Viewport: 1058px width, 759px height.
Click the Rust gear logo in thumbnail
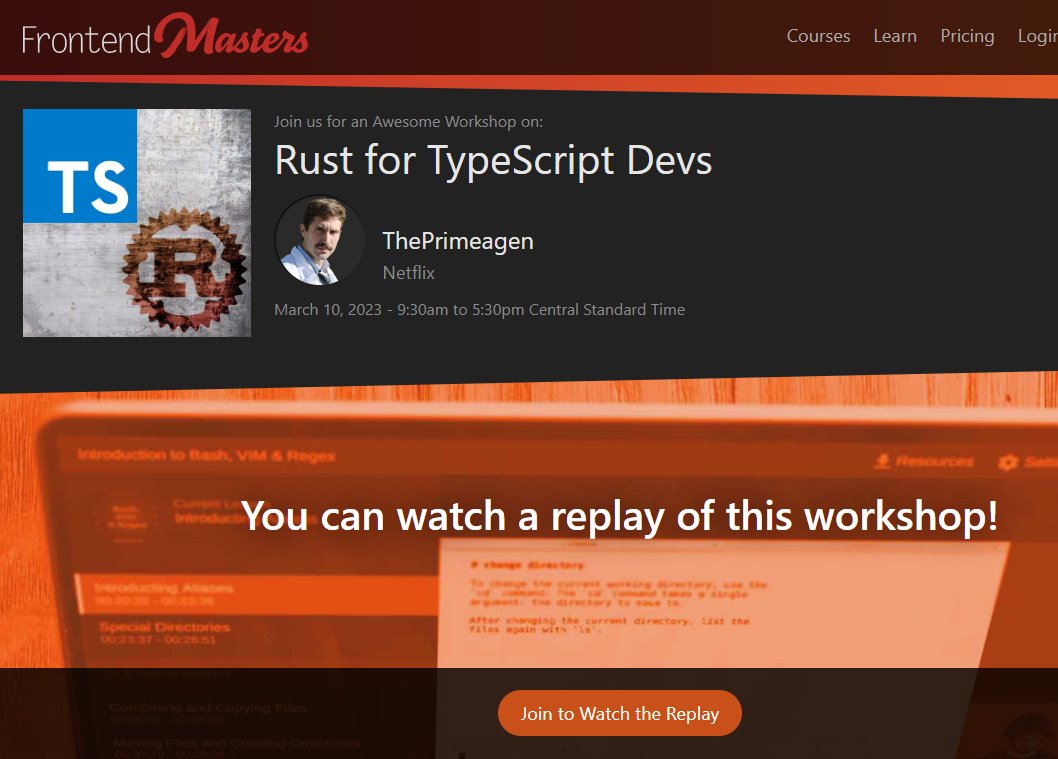pos(185,270)
